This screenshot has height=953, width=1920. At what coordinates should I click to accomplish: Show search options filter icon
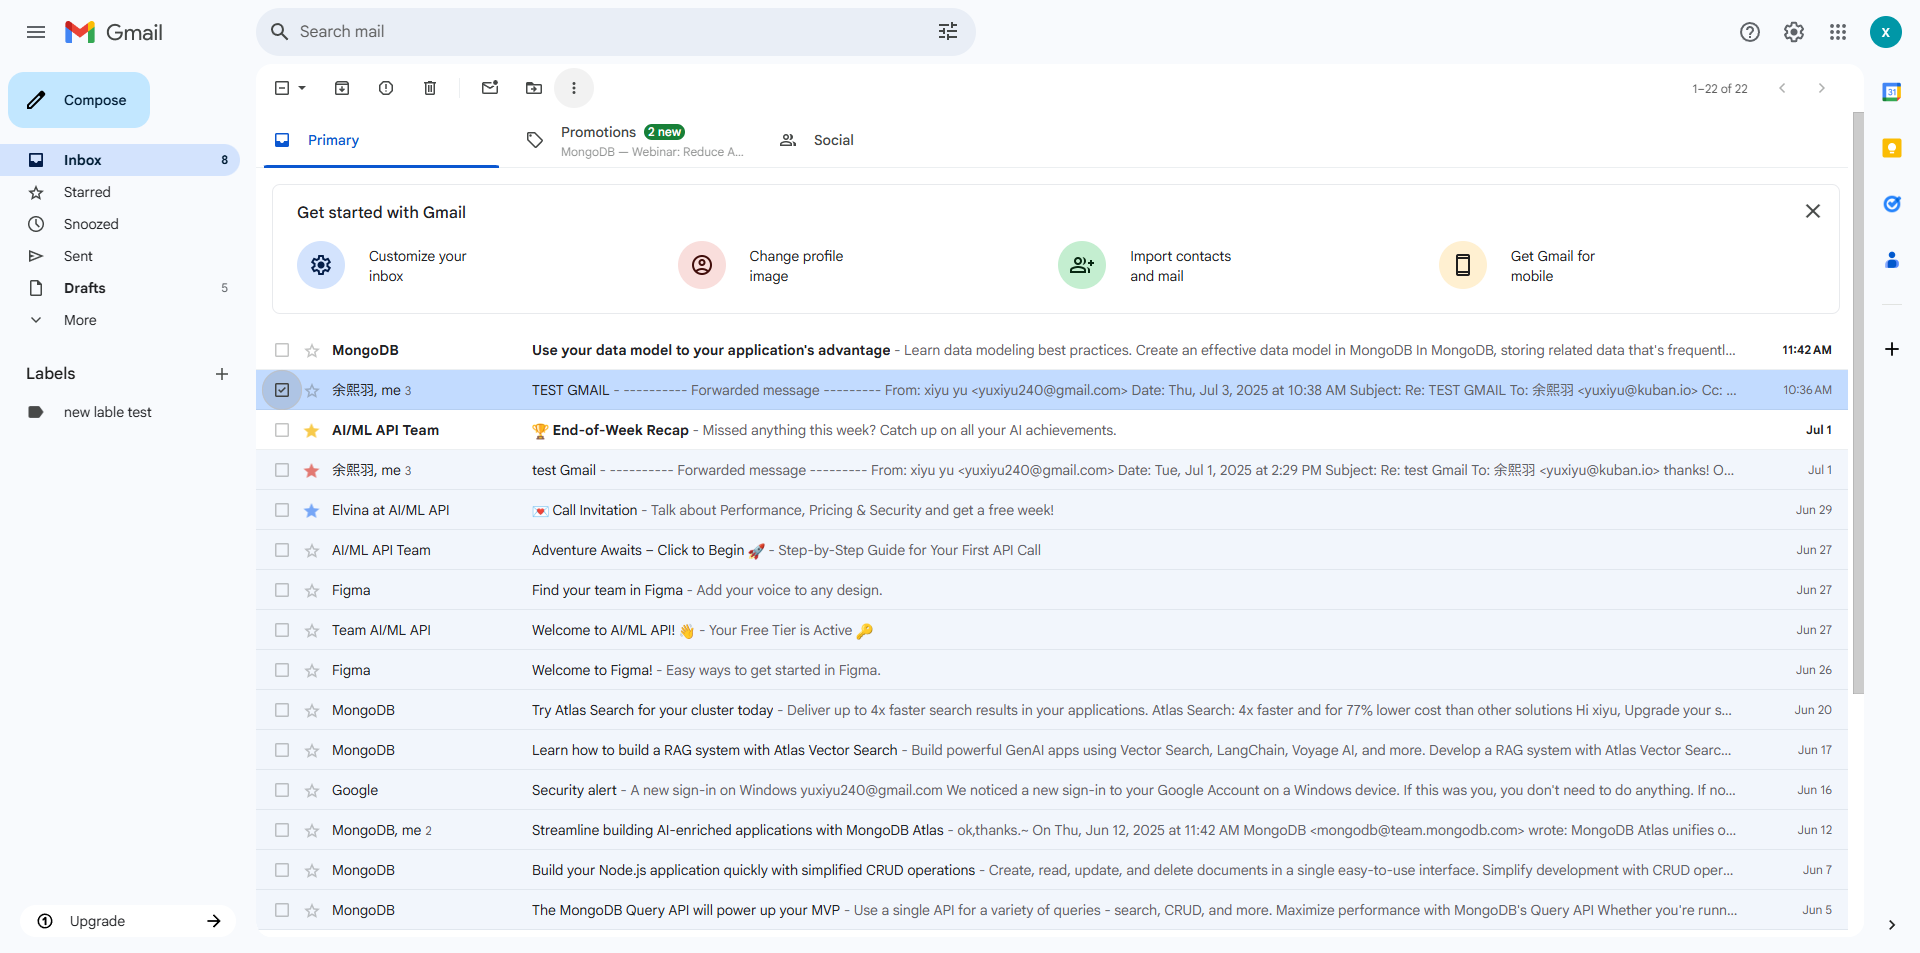(x=948, y=32)
